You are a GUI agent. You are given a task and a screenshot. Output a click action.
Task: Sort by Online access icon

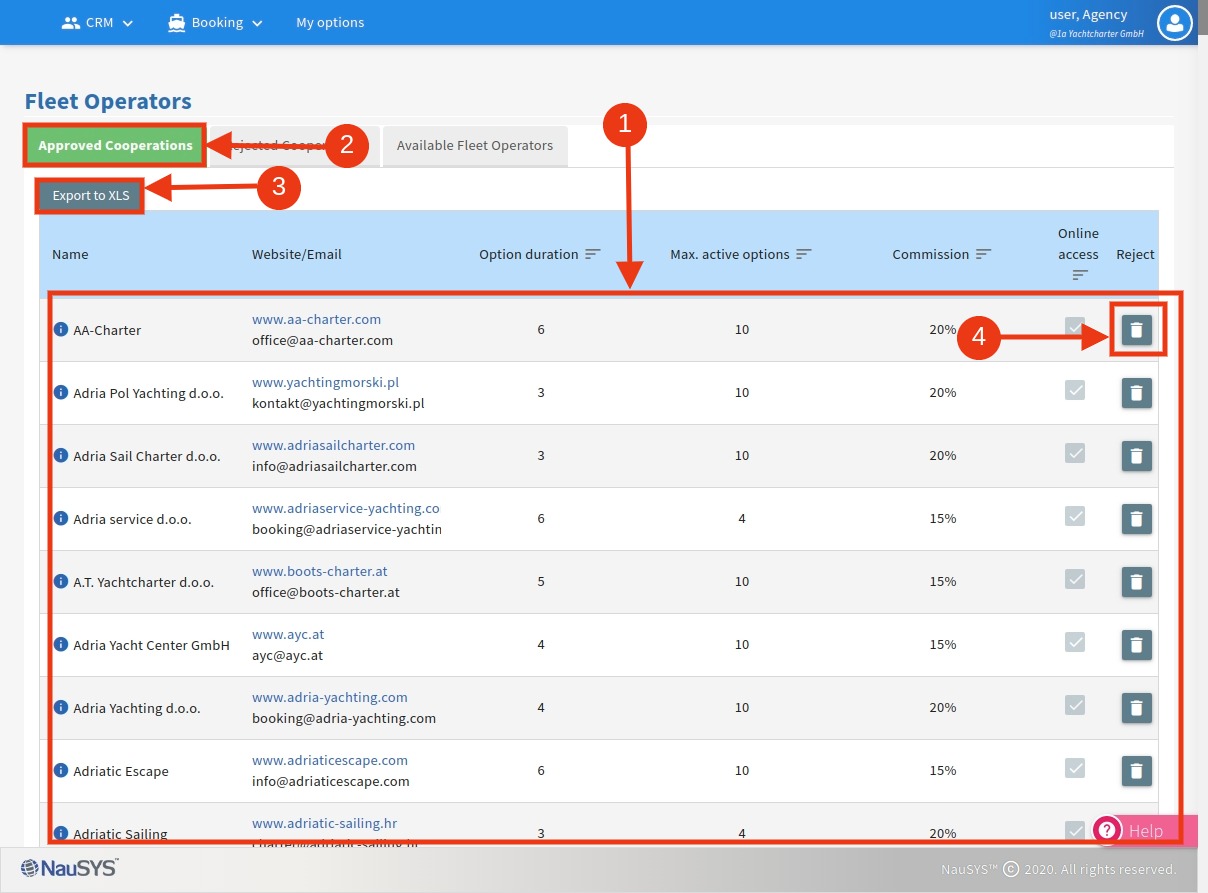[x=1079, y=275]
